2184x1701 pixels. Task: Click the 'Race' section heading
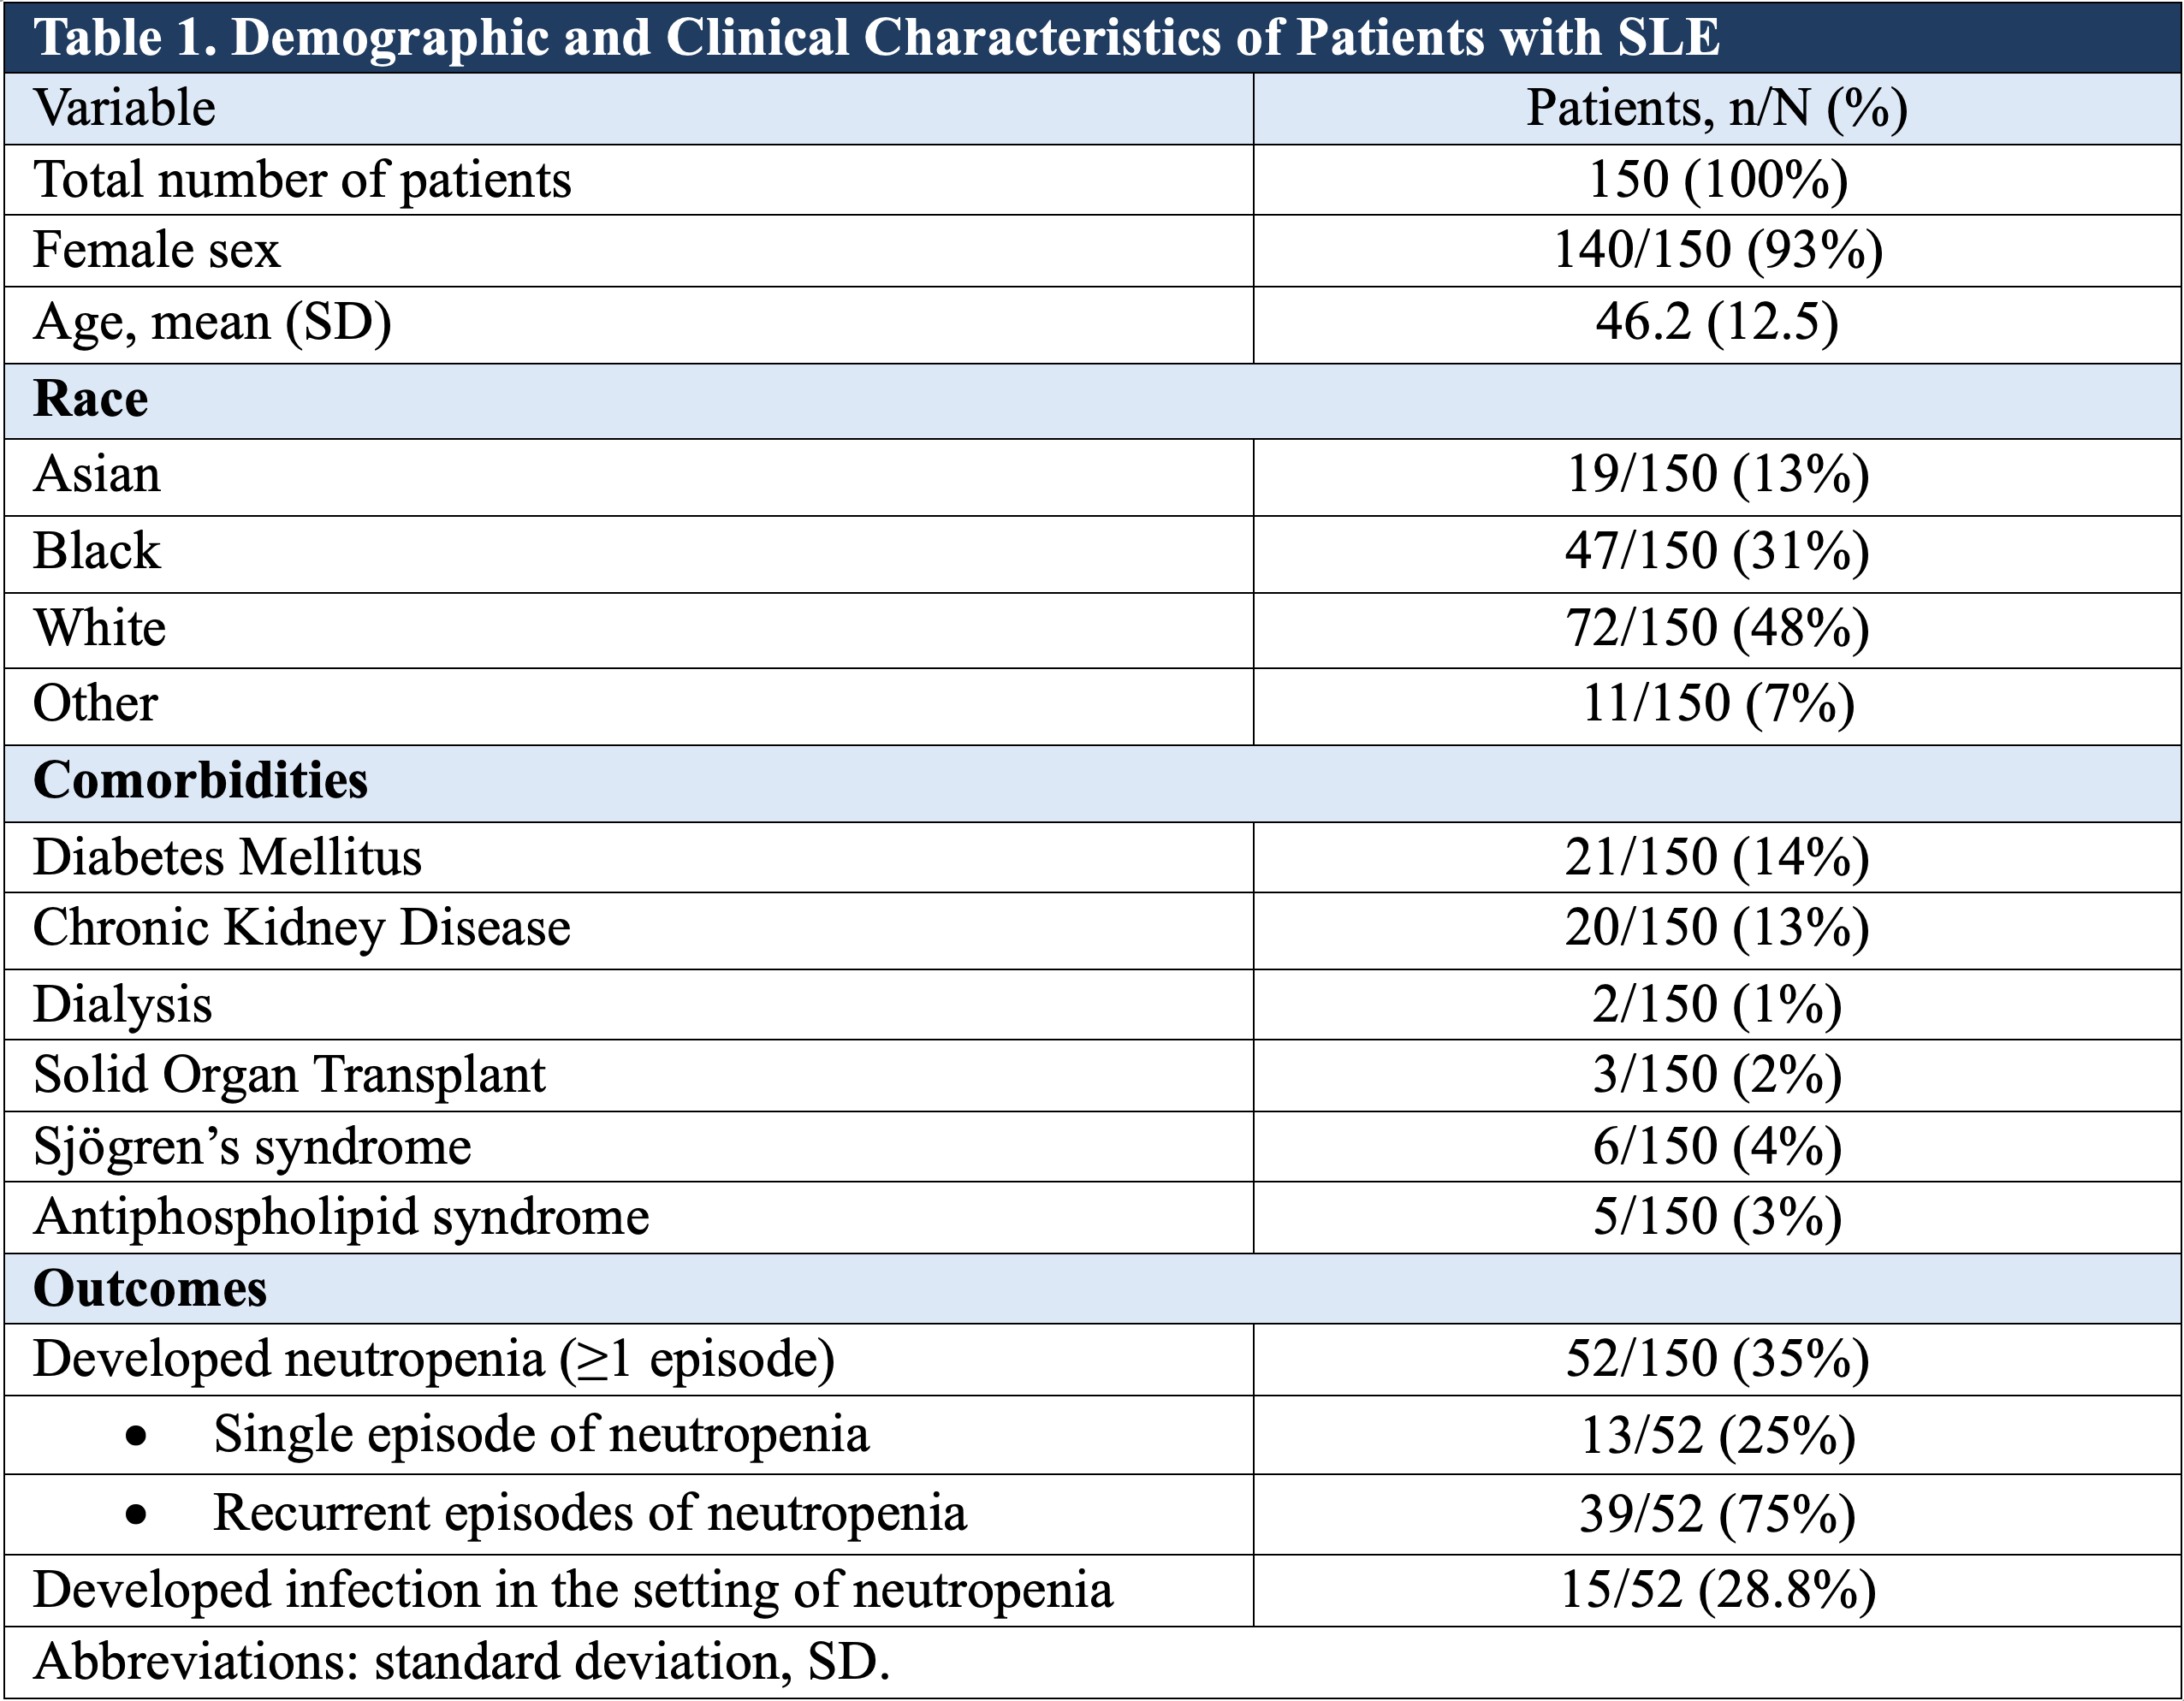point(91,399)
